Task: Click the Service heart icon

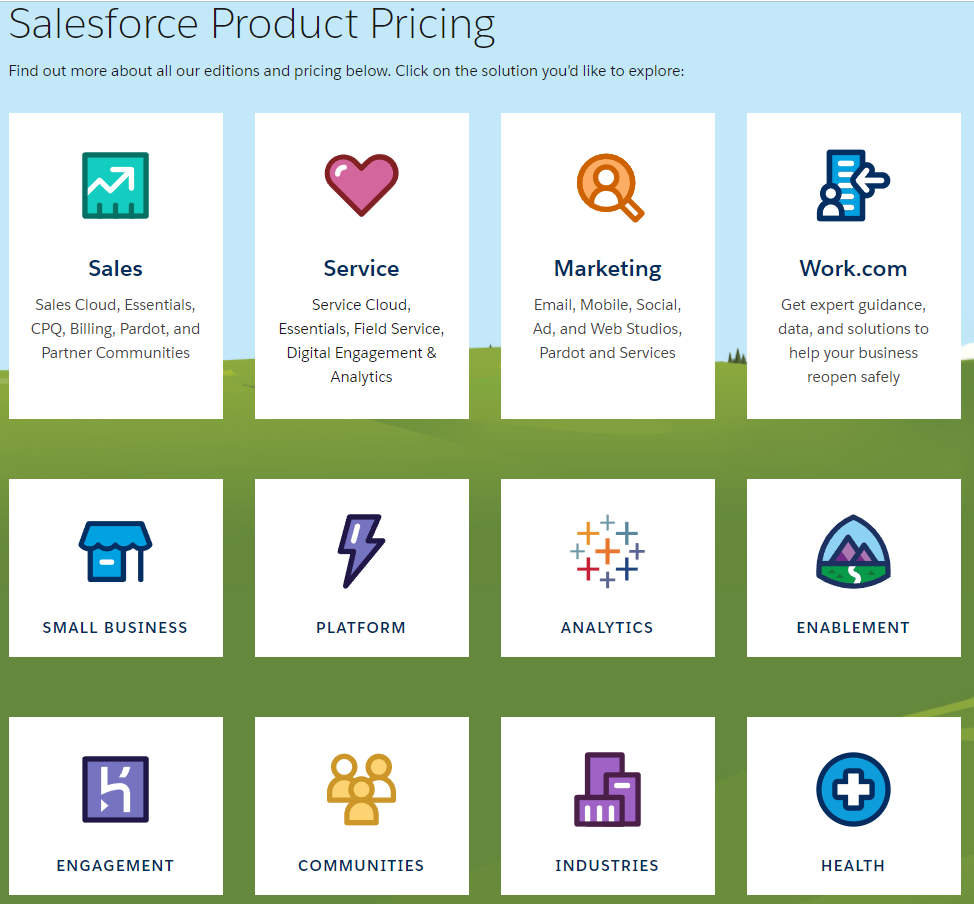Action: coord(361,185)
